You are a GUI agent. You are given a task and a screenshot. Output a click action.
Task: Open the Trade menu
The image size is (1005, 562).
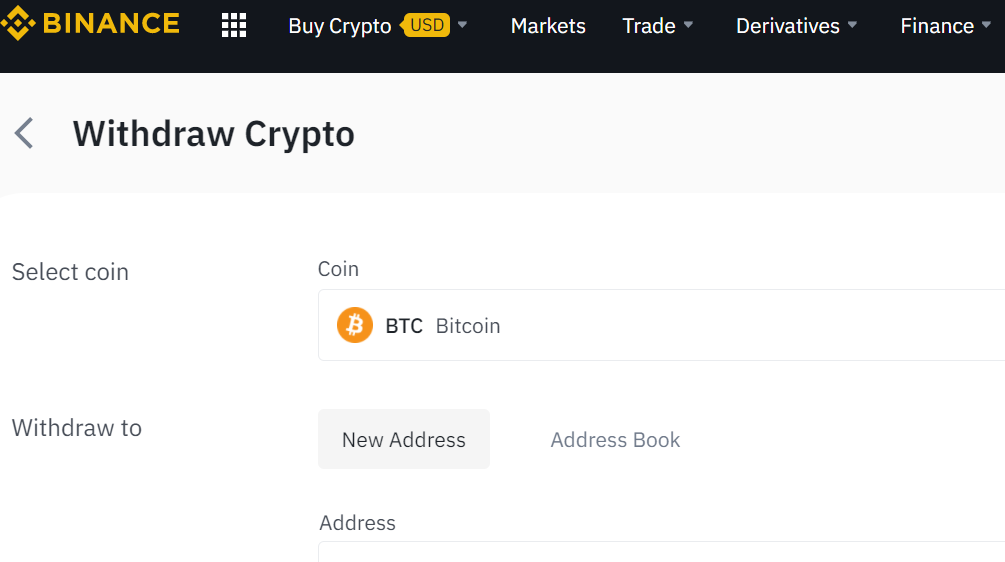point(649,26)
